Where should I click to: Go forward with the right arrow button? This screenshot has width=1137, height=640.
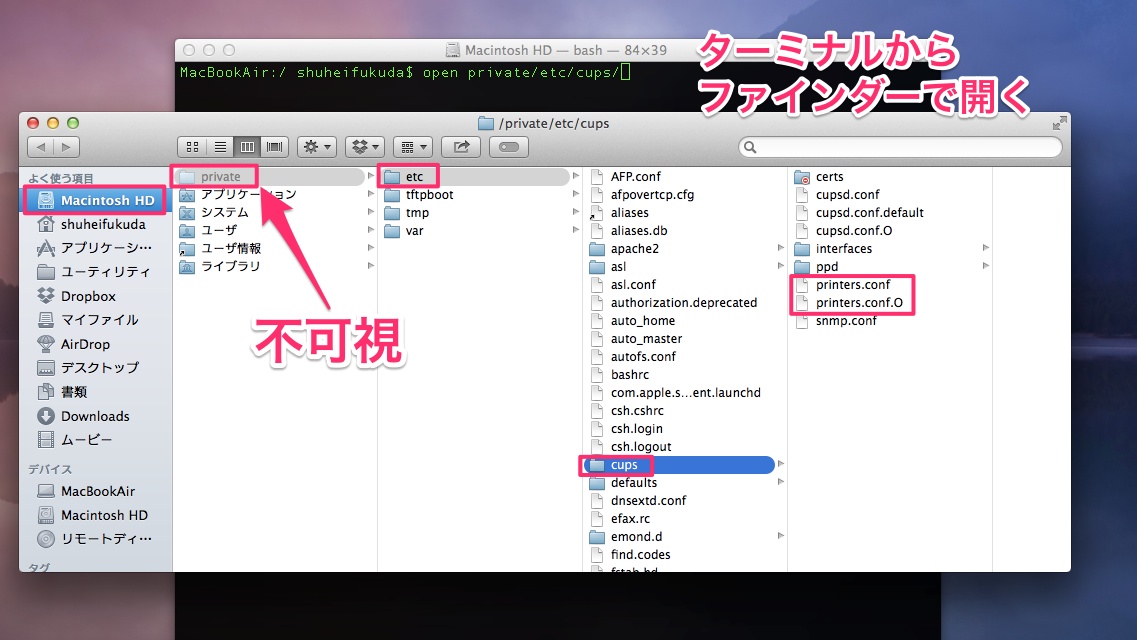pyautogui.click(x=67, y=147)
